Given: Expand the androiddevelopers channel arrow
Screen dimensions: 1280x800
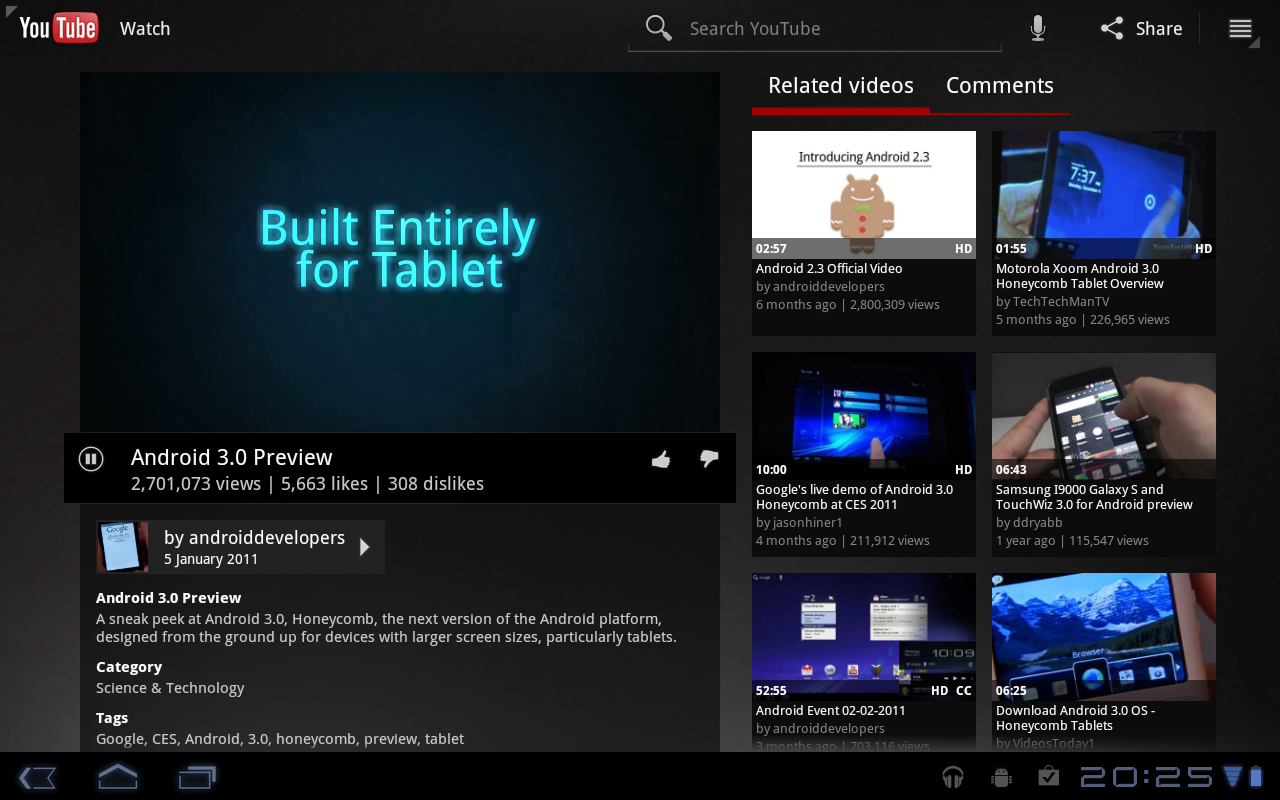Looking at the screenshot, I should tap(365, 547).
